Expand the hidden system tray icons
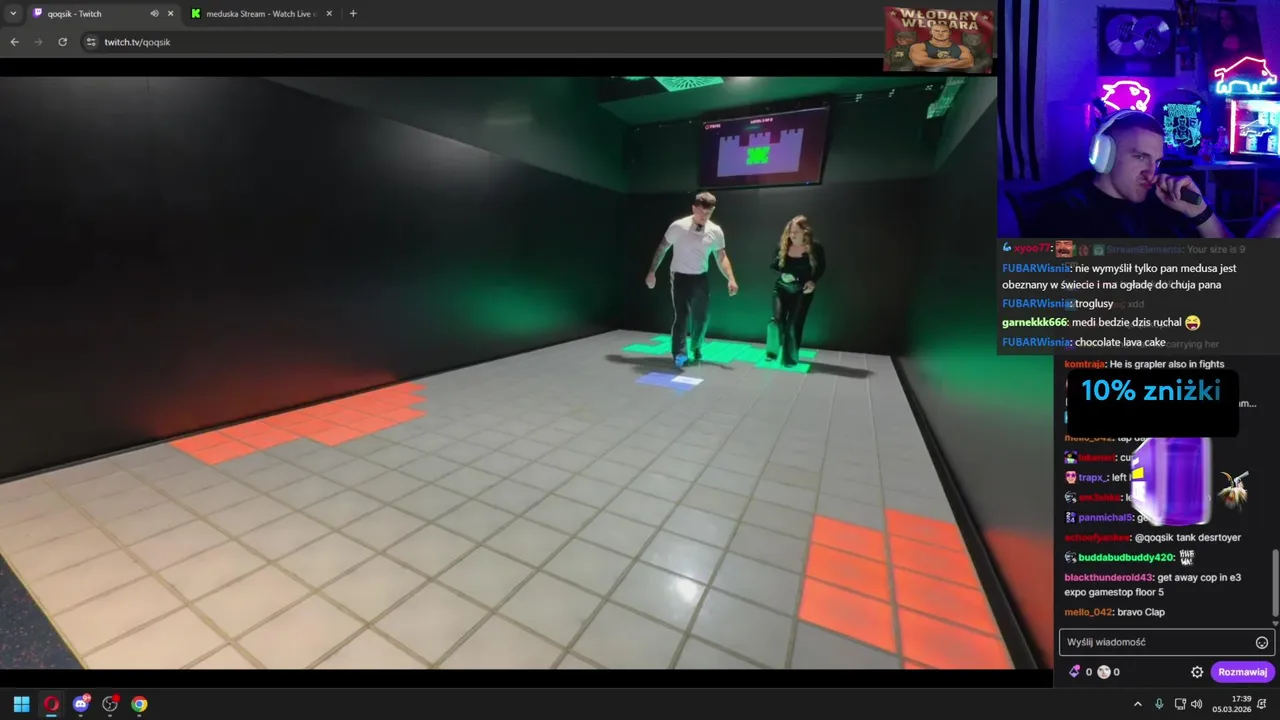The height and width of the screenshot is (720, 1280). pos(1137,704)
